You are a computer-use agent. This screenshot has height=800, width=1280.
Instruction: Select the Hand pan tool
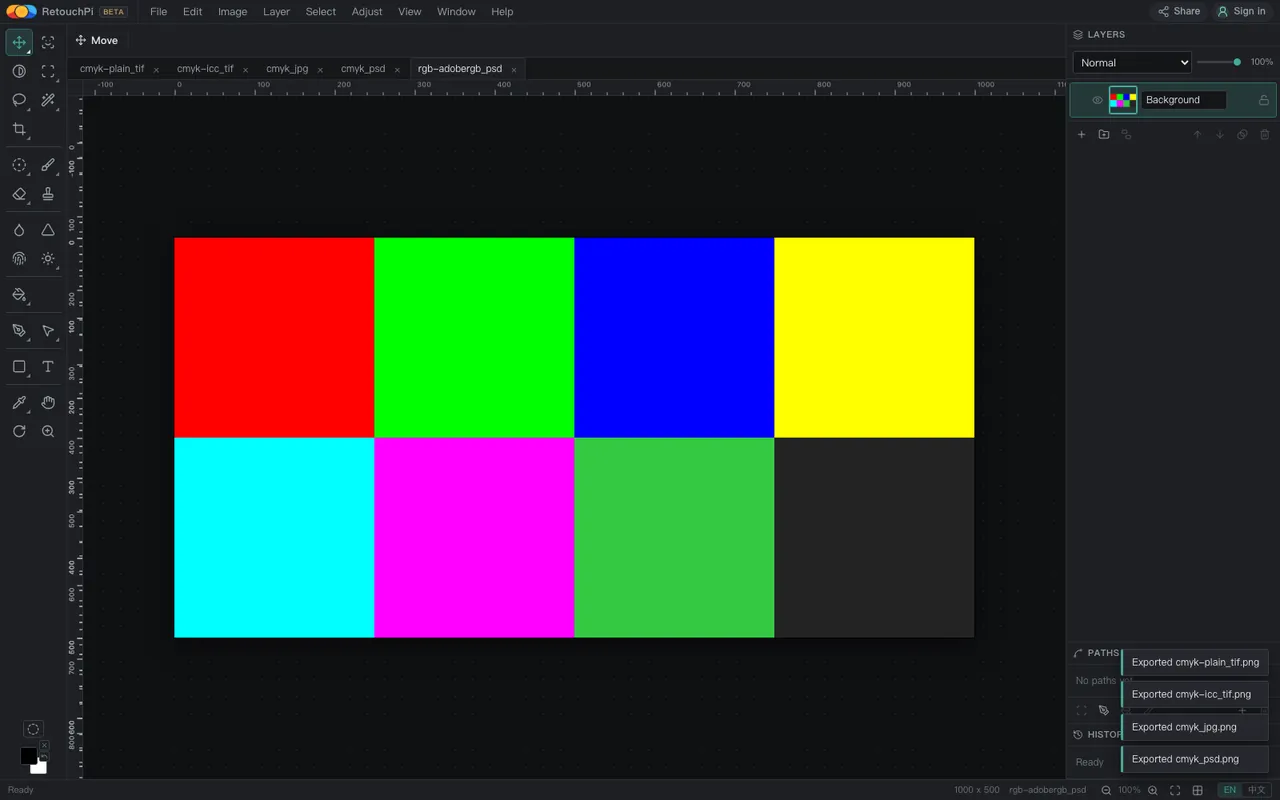48,402
